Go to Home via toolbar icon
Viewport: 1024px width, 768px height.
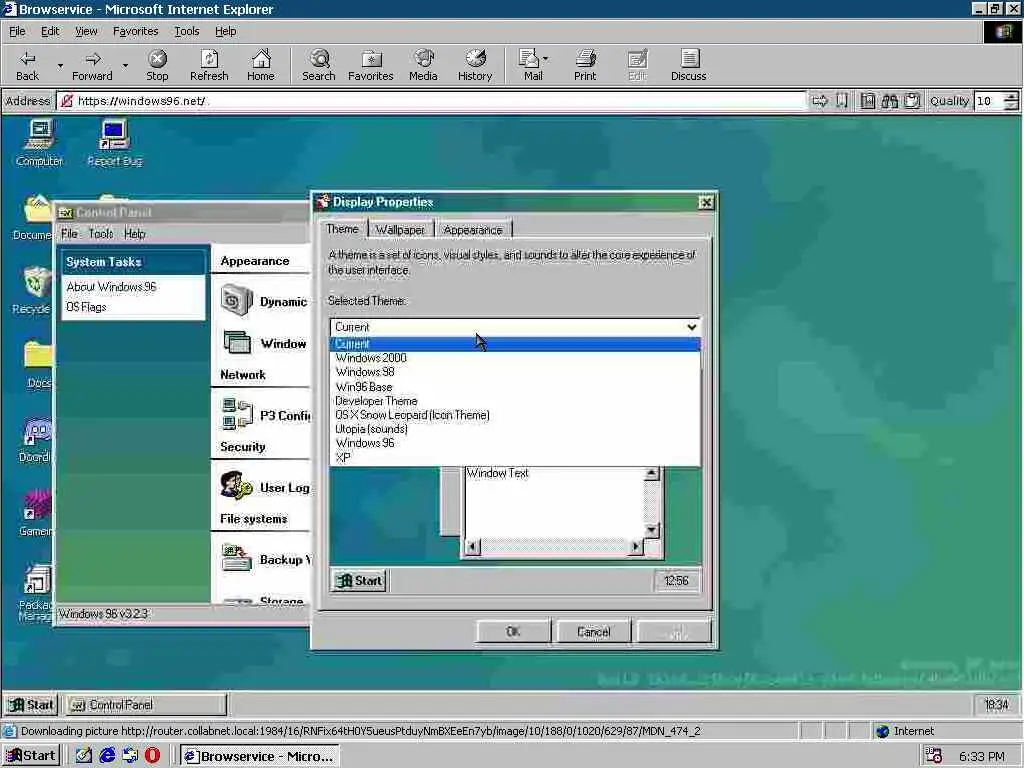[x=261, y=65]
